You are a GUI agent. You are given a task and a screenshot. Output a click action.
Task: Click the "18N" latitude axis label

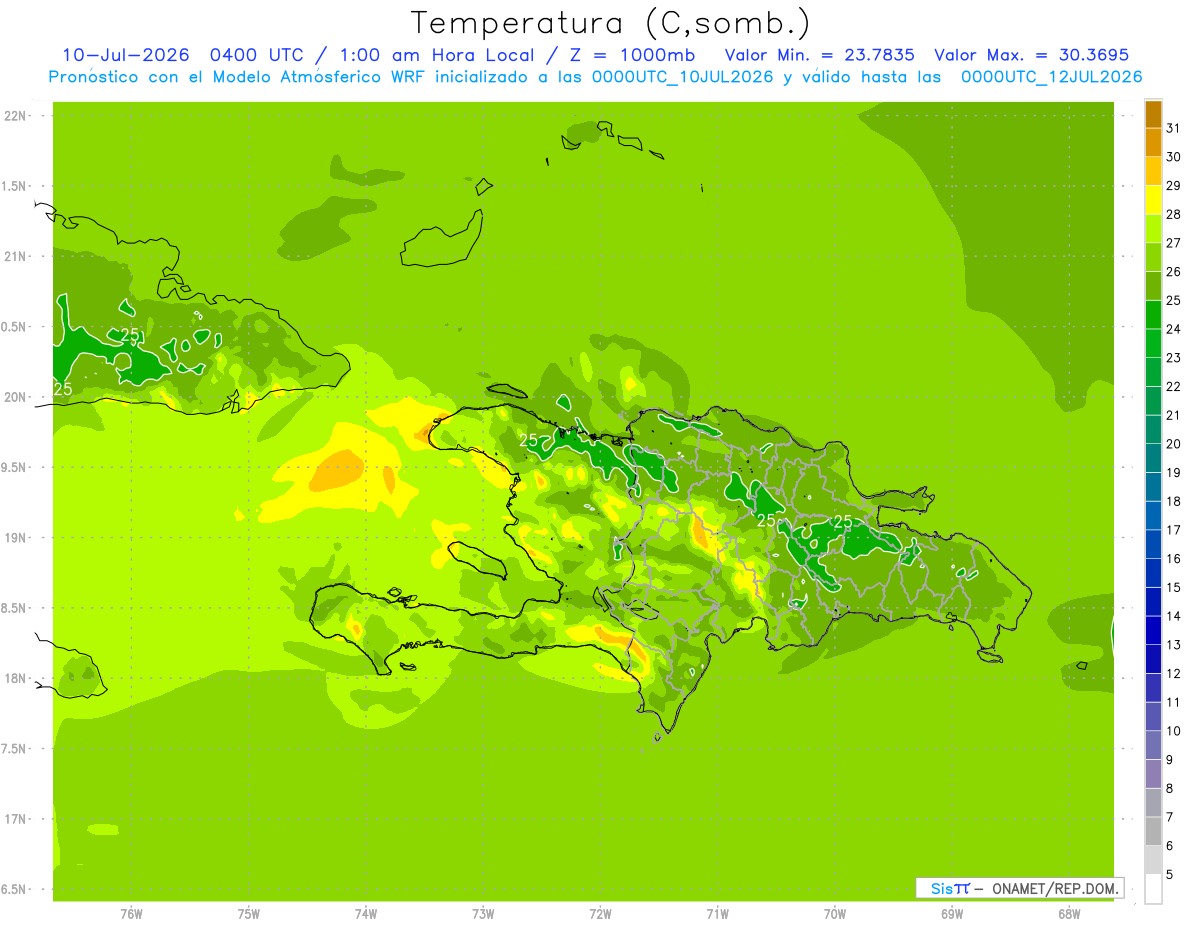pyautogui.click(x=16, y=678)
